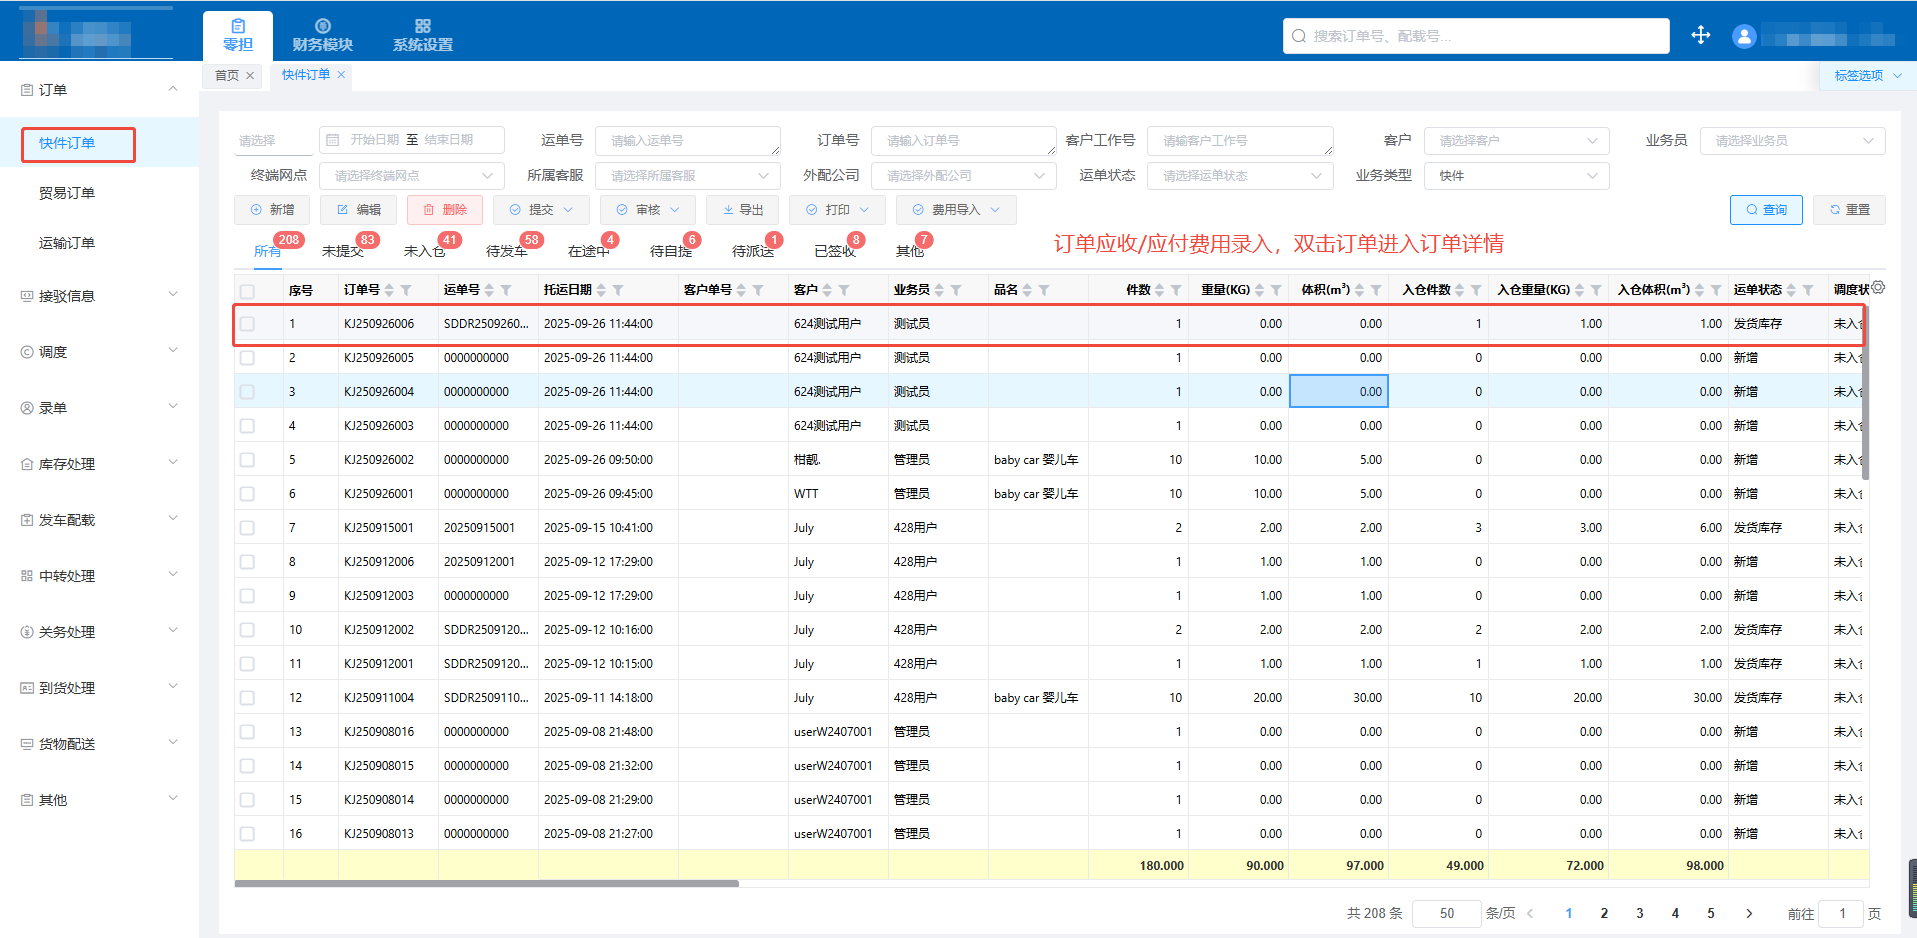The height and width of the screenshot is (938, 1917).
Task: Switch to the 未提交 status tab
Action: pyautogui.click(x=343, y=251)
